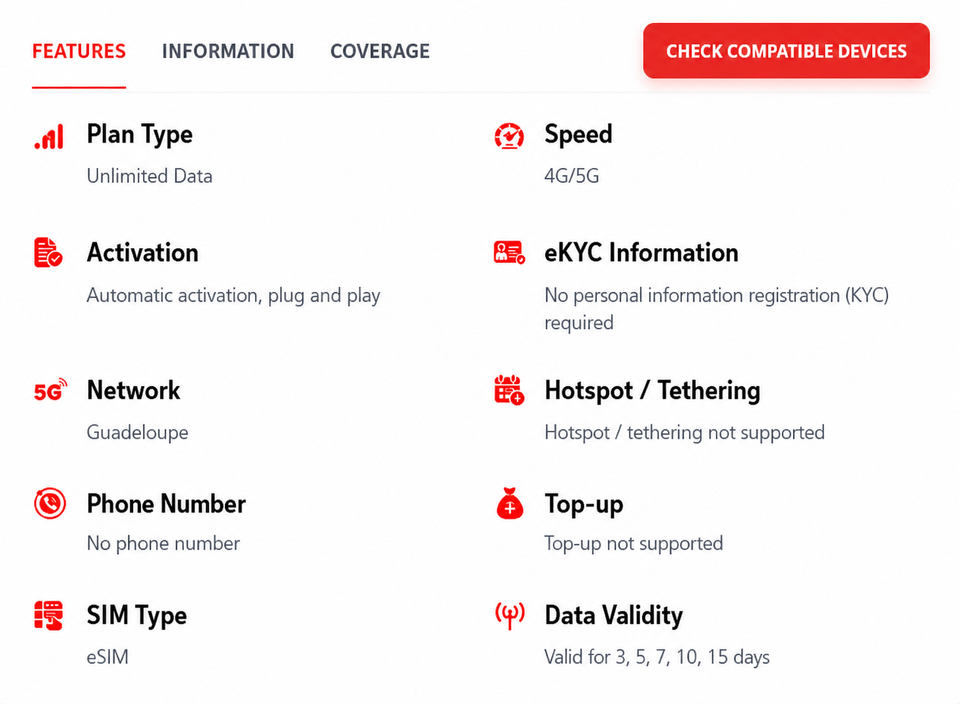This screenshot has width=960, height=704.
Task: Click the eKYC Information ID card icon
Action: pos(509,252)
